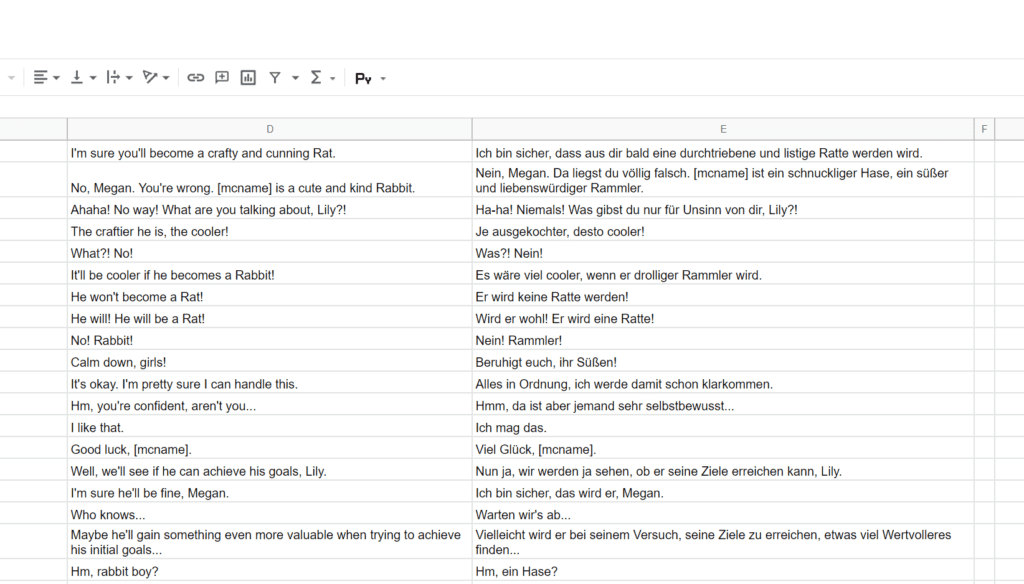Select cell "He won't become a Rat!"
The image size is (1024, 584).
[x=270, y=295]
